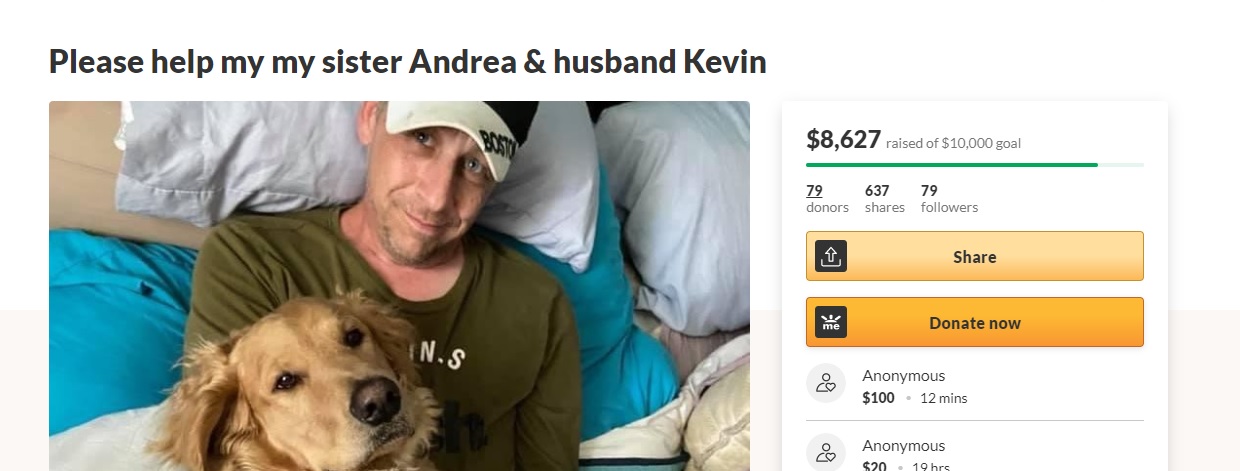The image size is (1240, 471).
Task: Click the $8,627 raised amount
Action: (x=843, y=140)
